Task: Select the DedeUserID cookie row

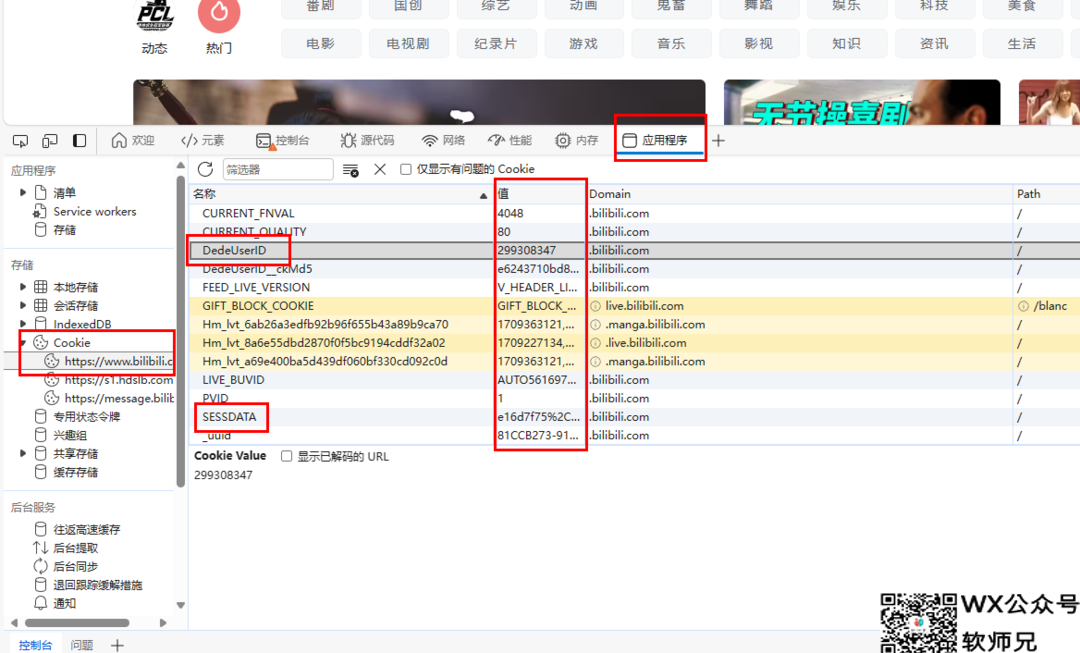Action: point(634,250)
